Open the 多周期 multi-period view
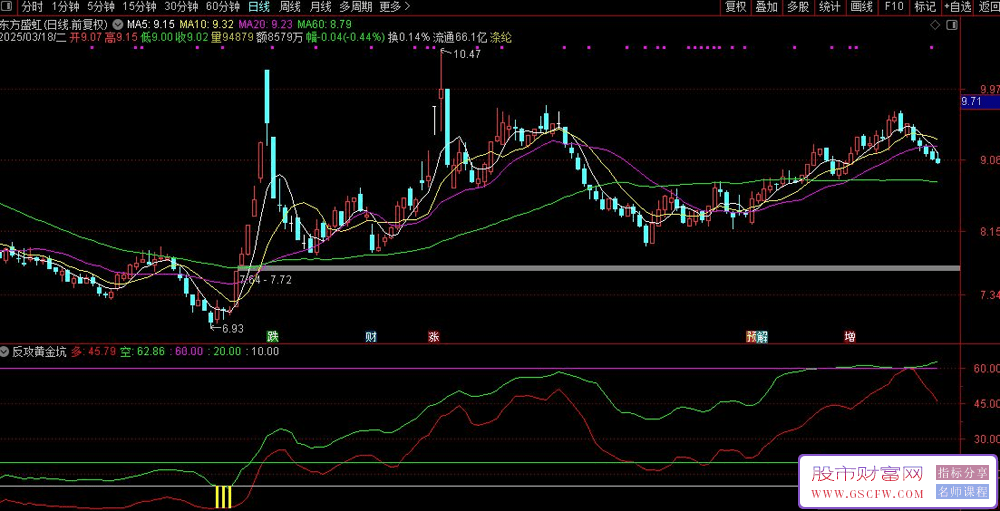This screenshot has width=1000, height=511. coord(355,7)
